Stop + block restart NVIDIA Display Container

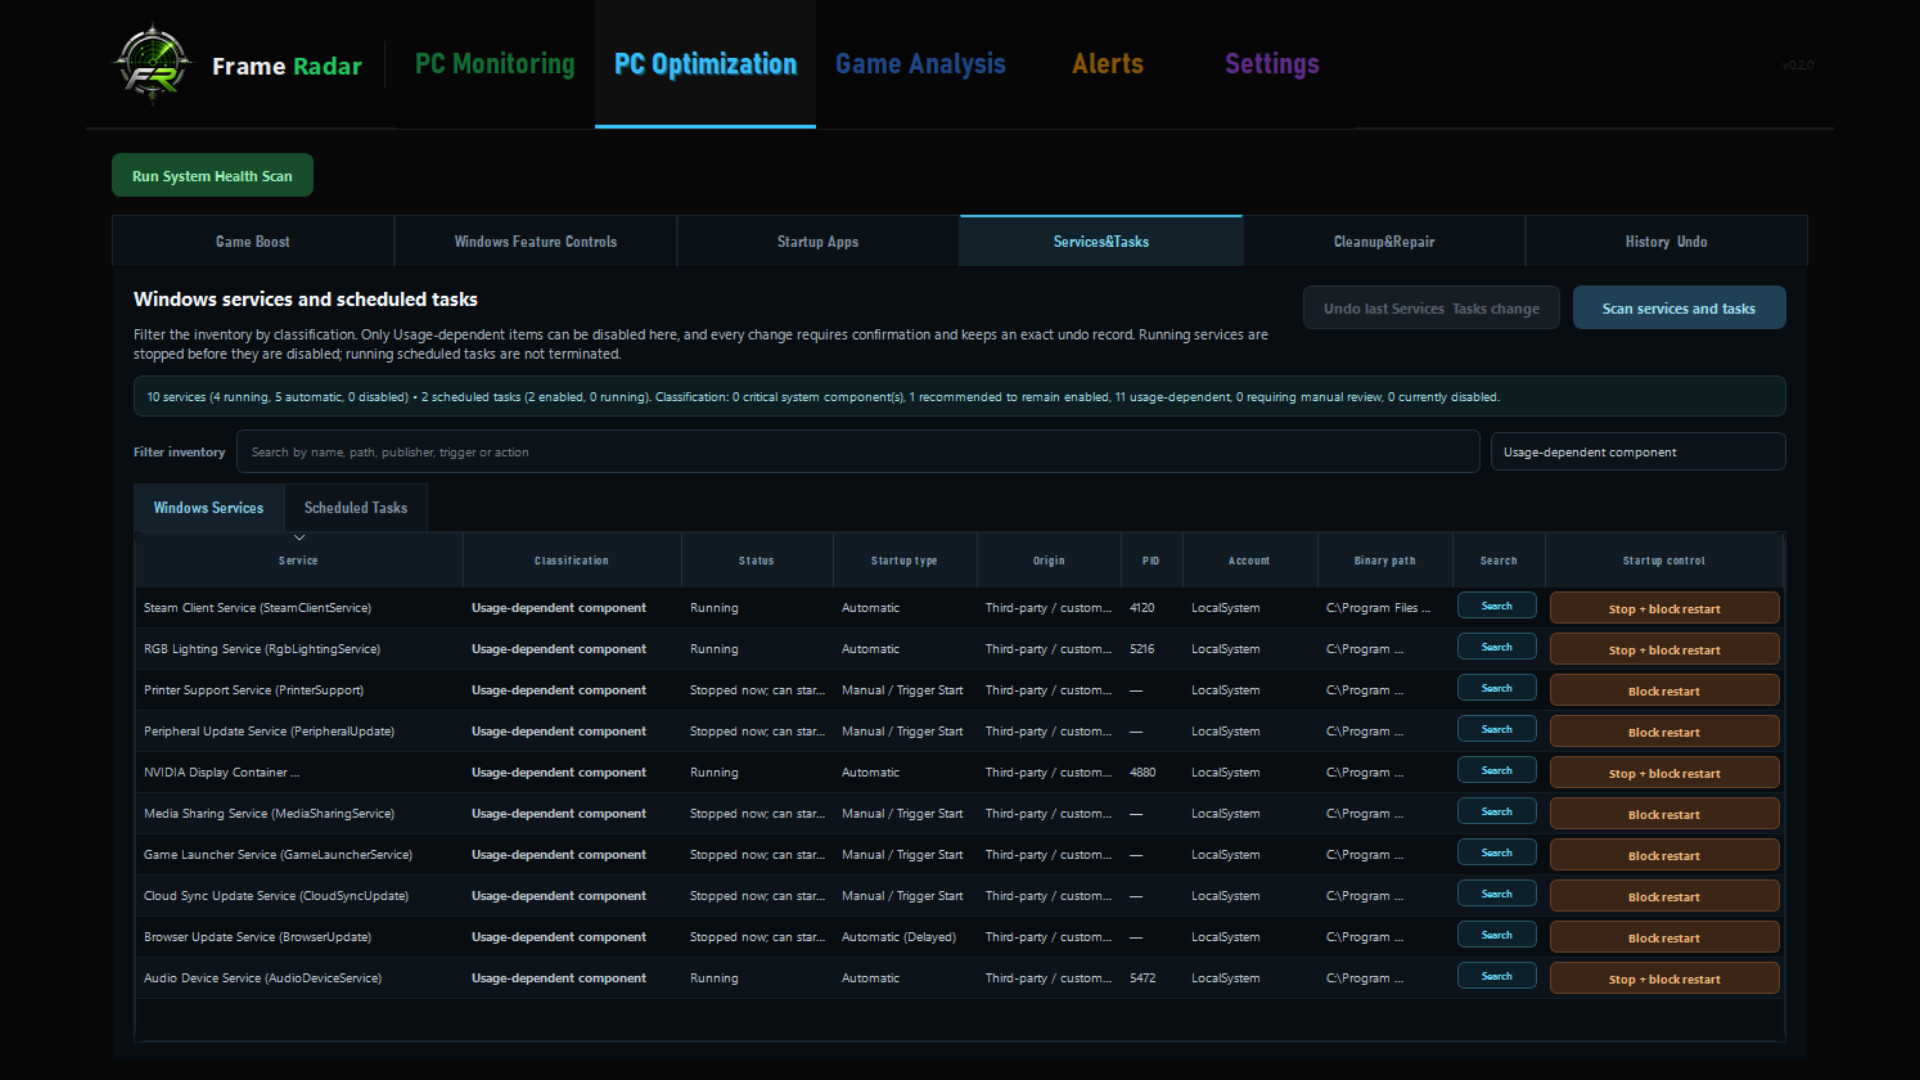click(x=1664, y=772)
